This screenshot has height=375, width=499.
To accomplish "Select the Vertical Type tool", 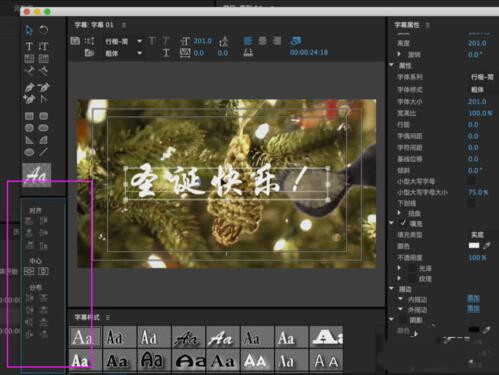I will coord(43,46).
